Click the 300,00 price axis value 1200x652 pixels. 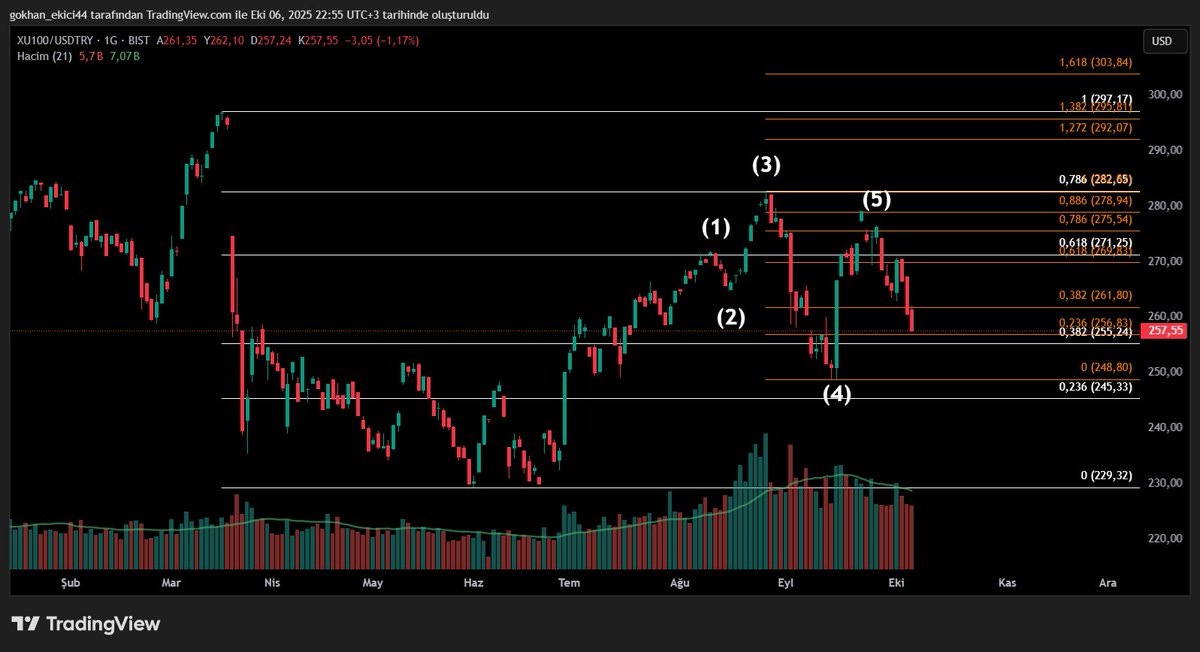click(1165, 95)
